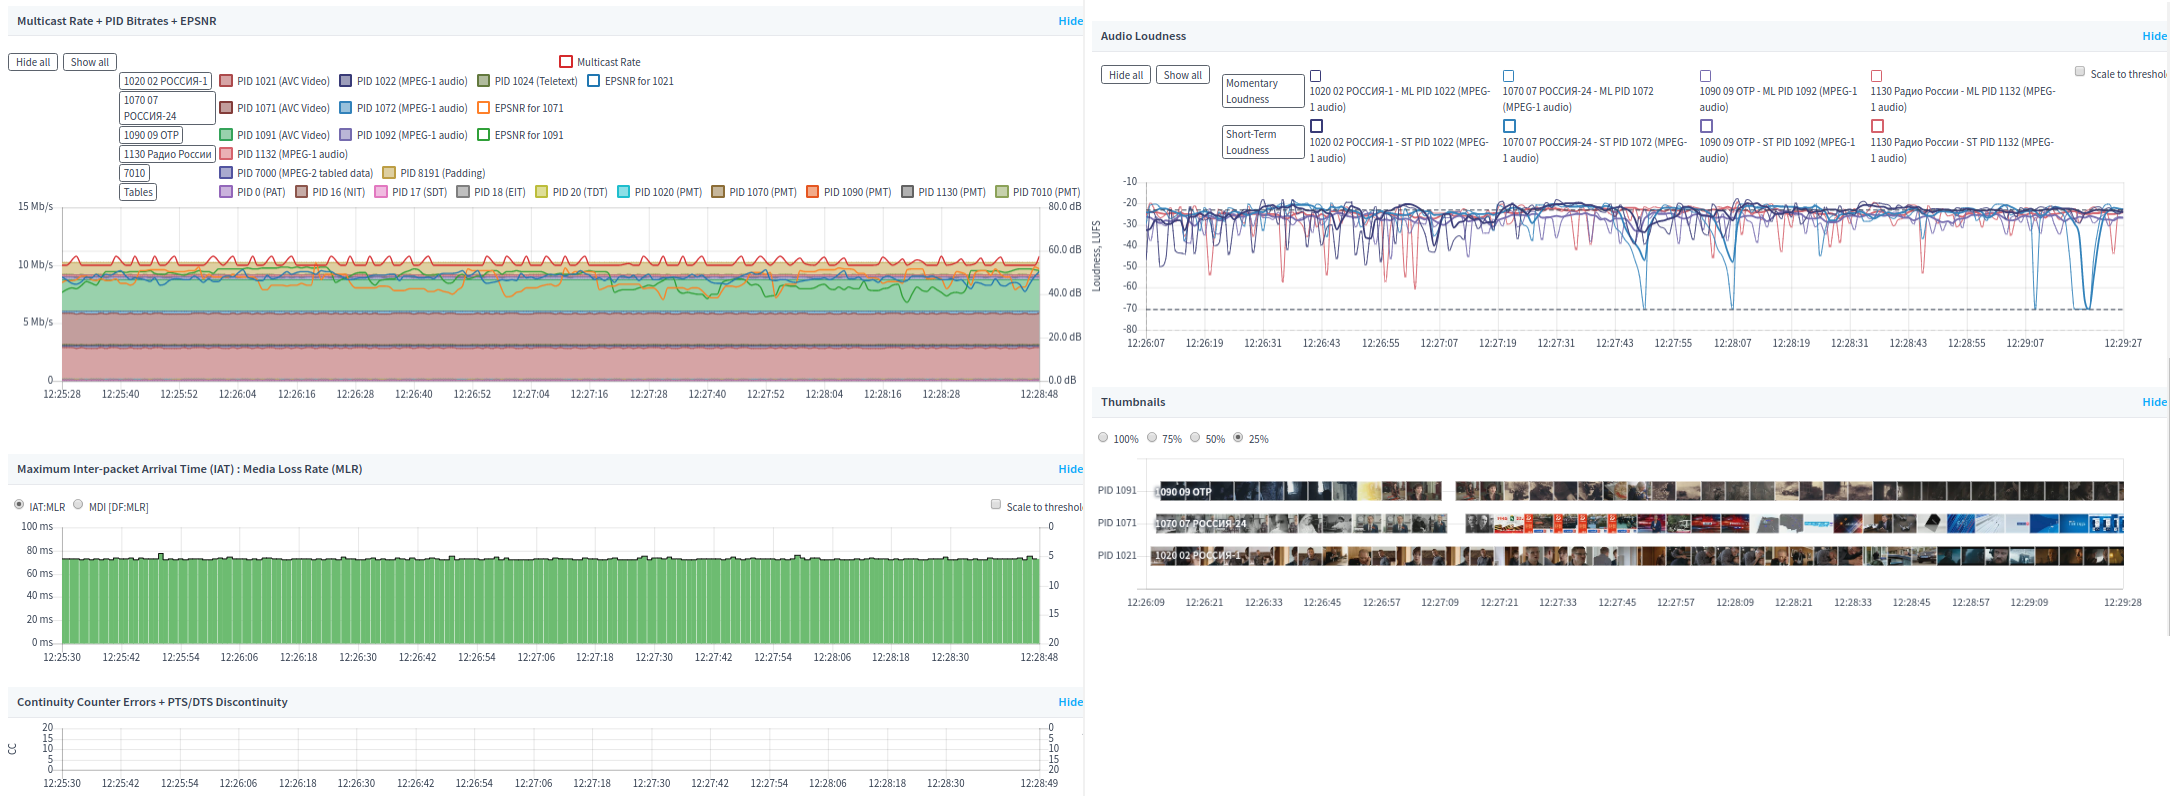Viewport: 2170px width, 807px height.
Task: Enable Scale to threshold in Audio Loudness
Action: (x=2080, y=72)
